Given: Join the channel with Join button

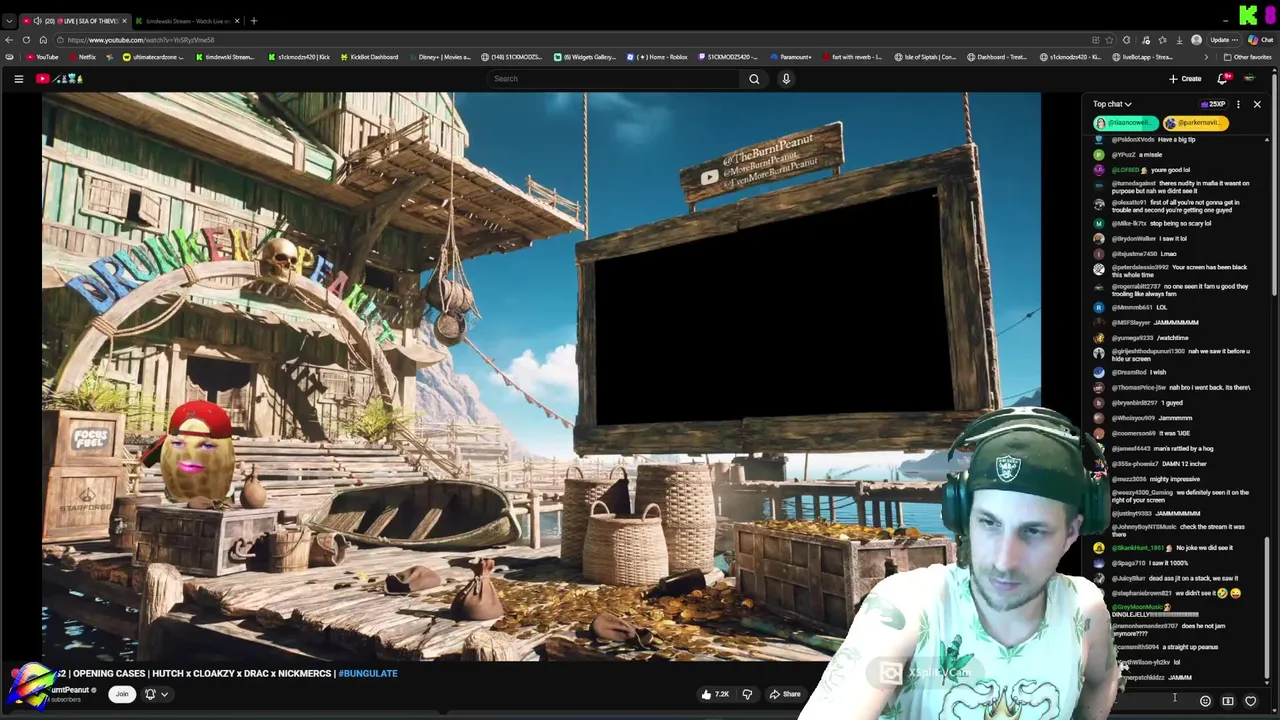Looking at the screenshot, I should (x=122, y=694).
